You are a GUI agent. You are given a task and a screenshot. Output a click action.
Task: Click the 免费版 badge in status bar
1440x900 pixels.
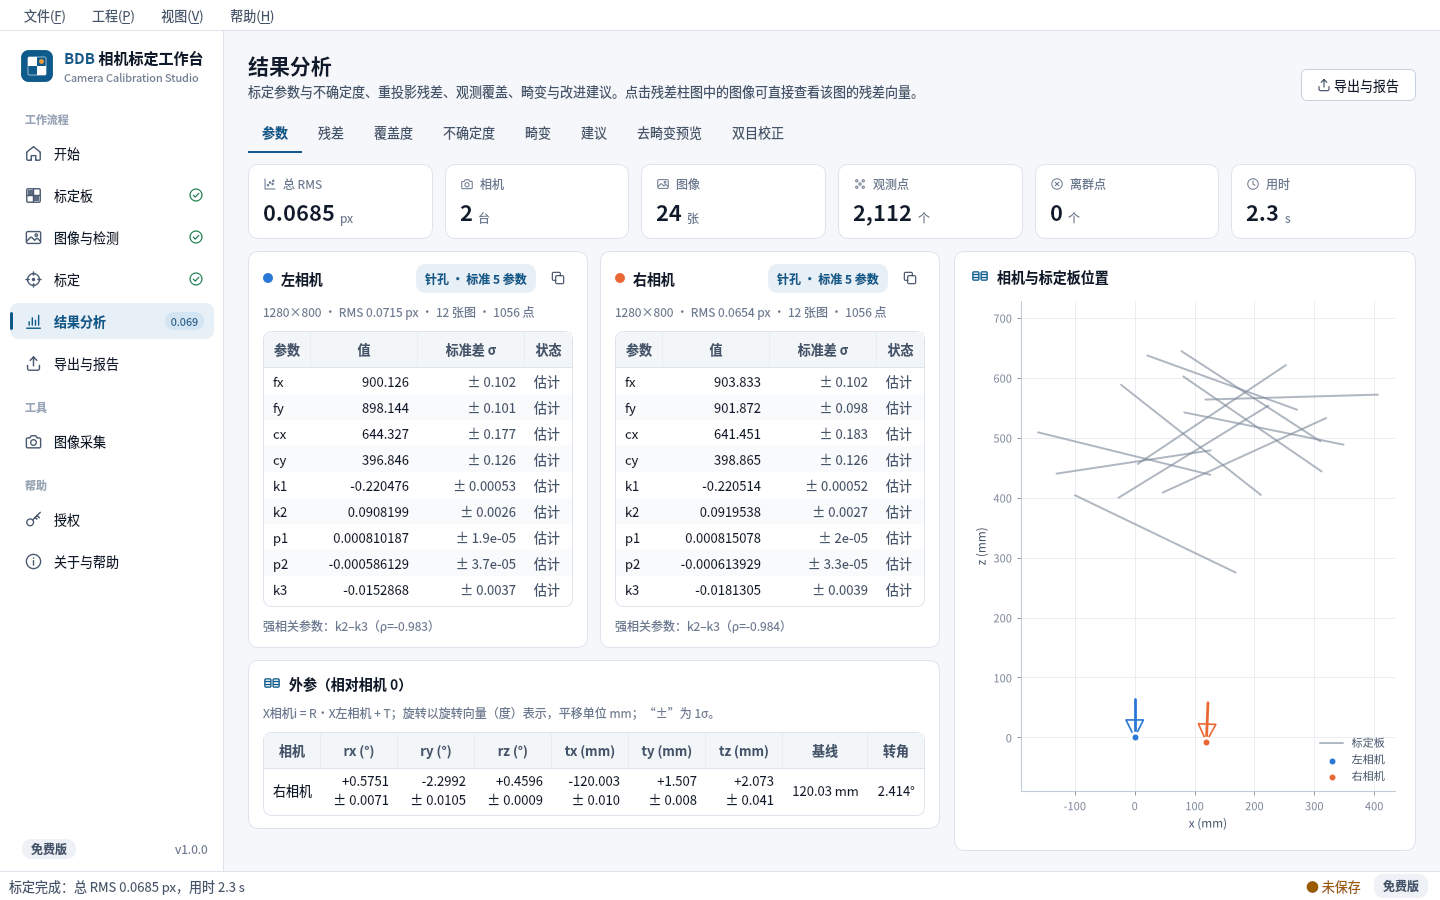click(1400, 886)
